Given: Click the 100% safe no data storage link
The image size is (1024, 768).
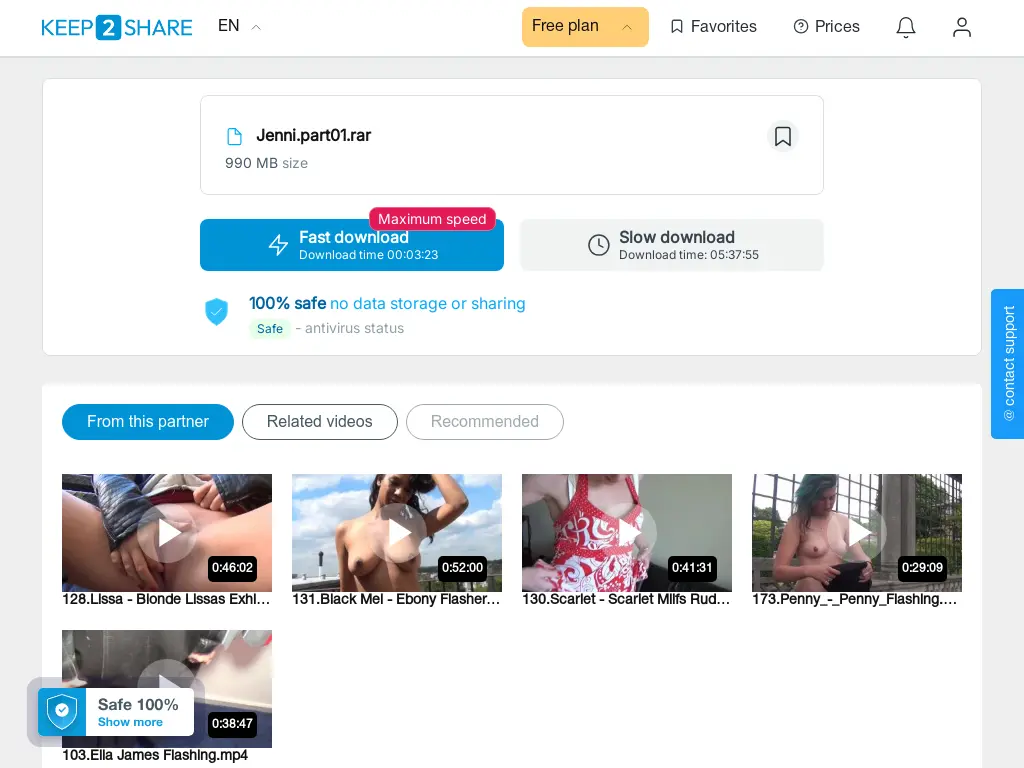Looking at the screenshot, I should point(387,303).
